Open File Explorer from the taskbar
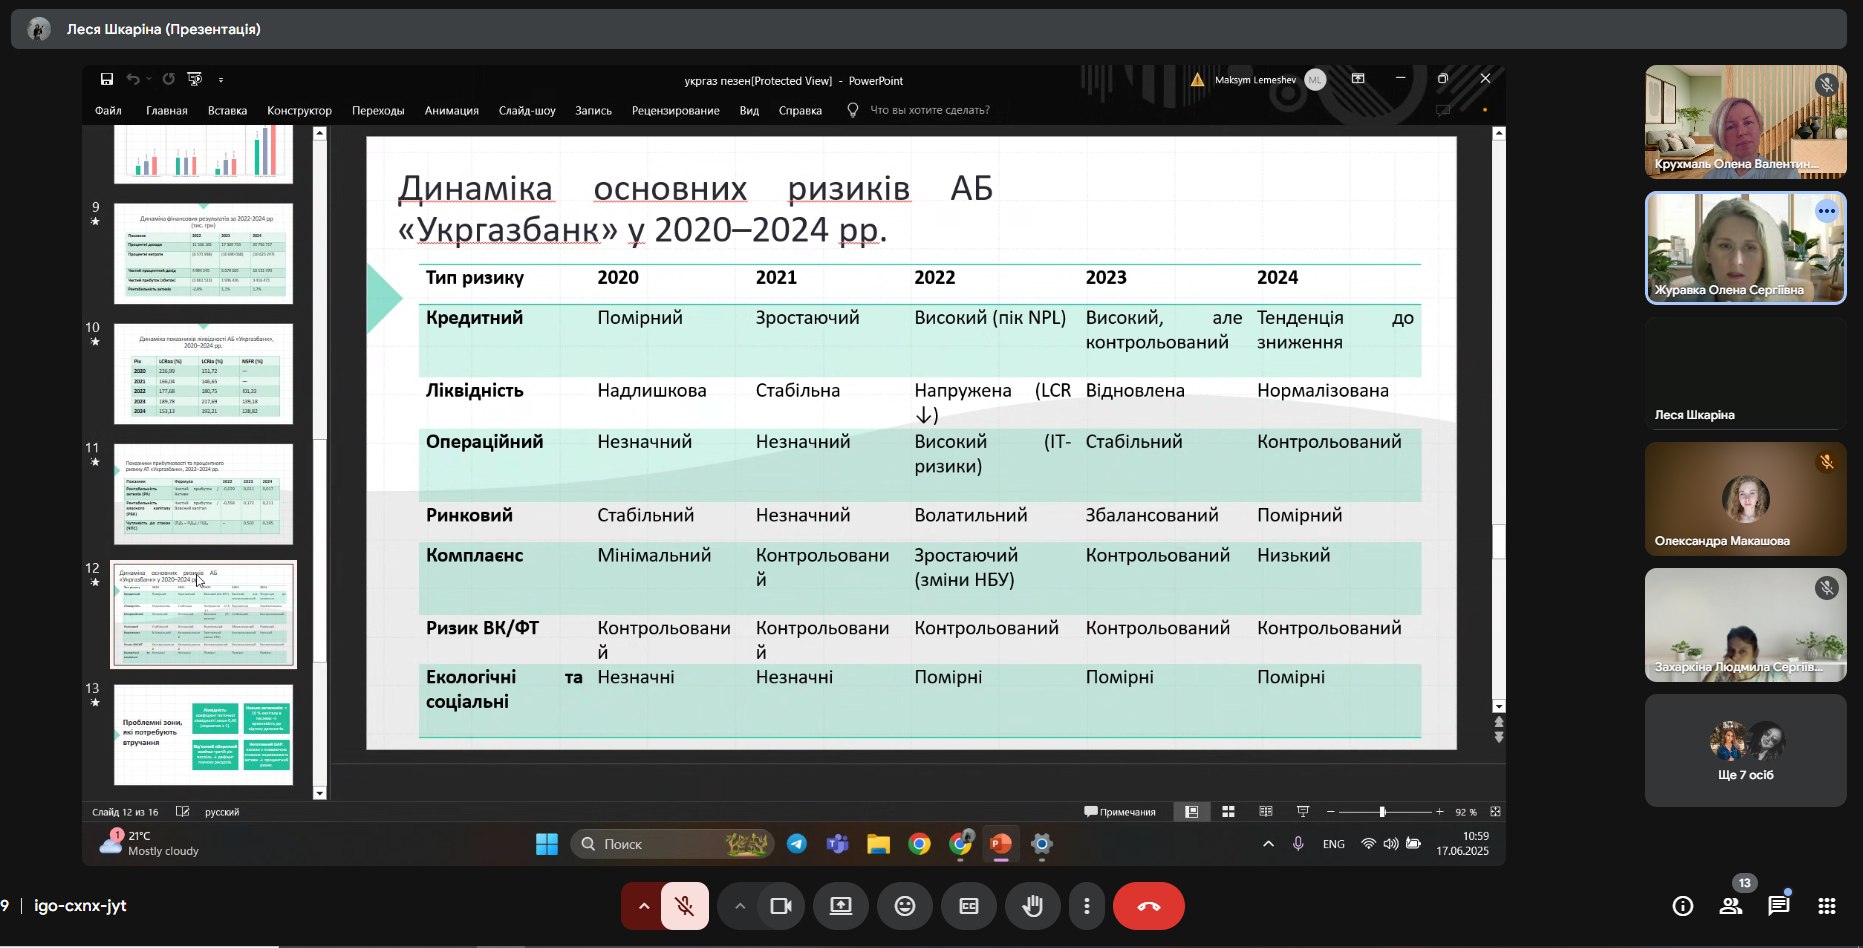Image resolution: width=1863 pixels, height=948 pixels. click(878, 844)
